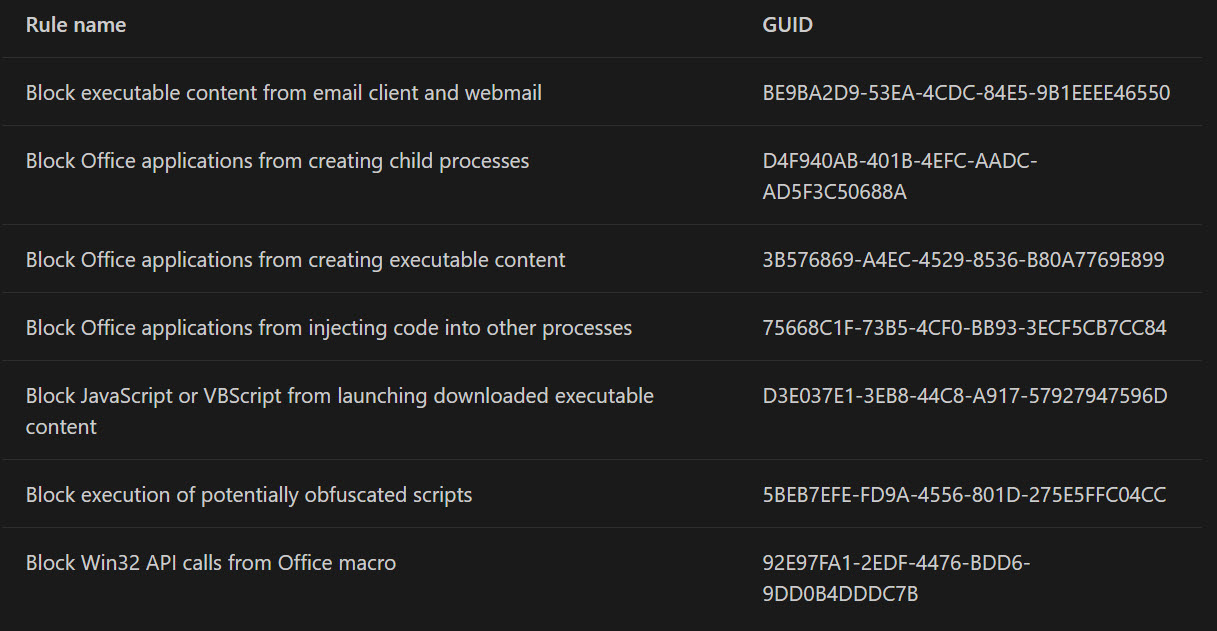
Task: Click the "injecting code into other processes" rule
Action: (328, 328)
